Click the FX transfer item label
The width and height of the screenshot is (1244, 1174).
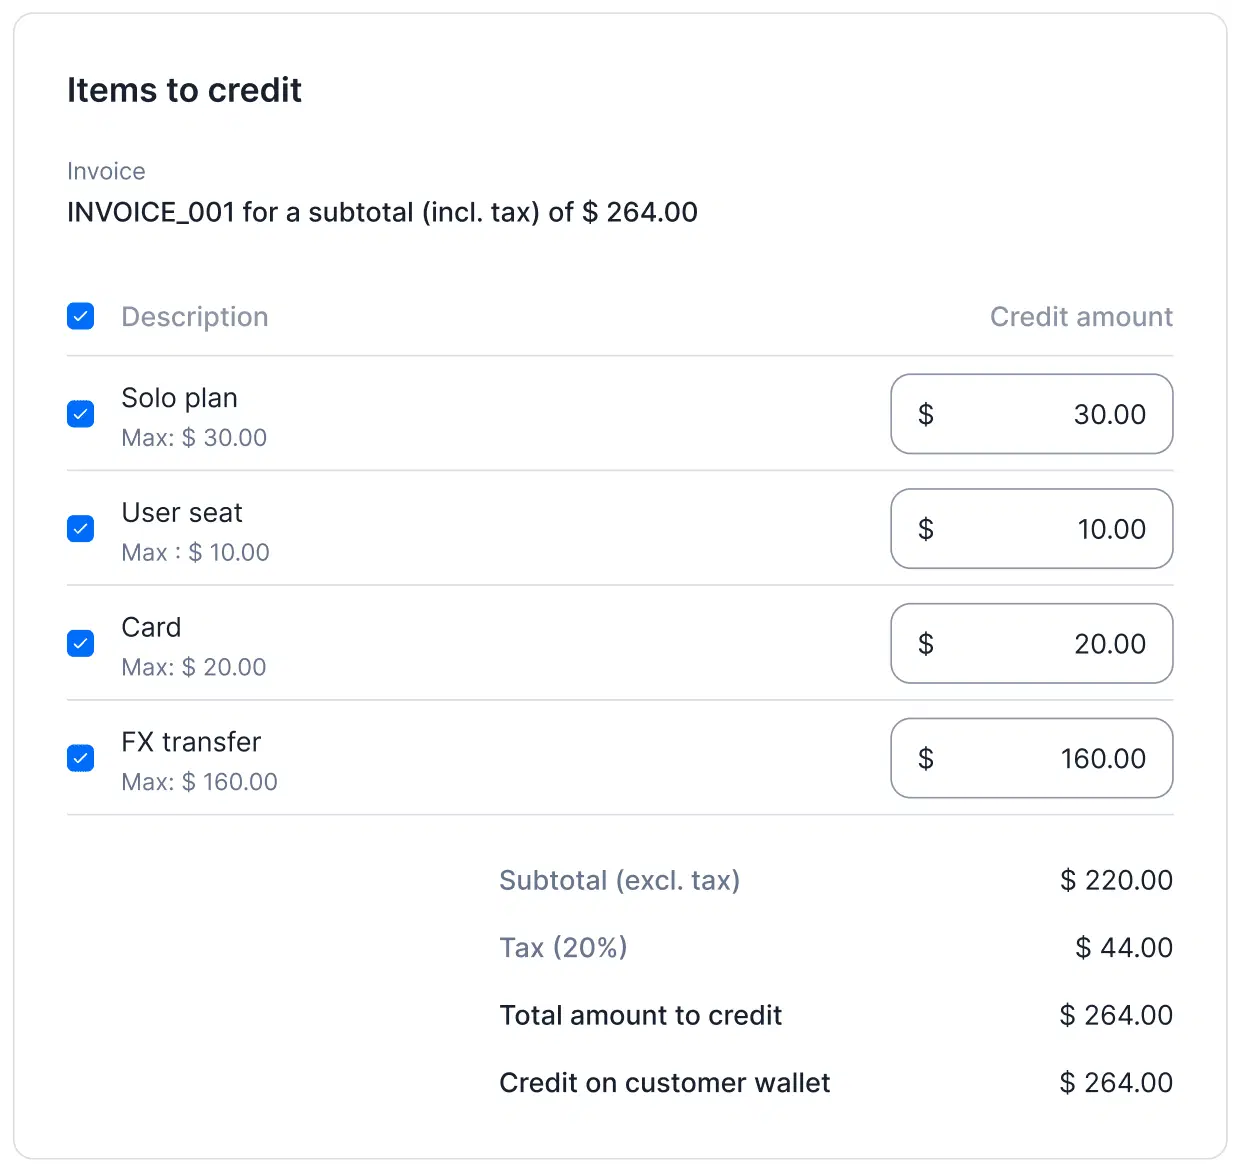[191, 742]
